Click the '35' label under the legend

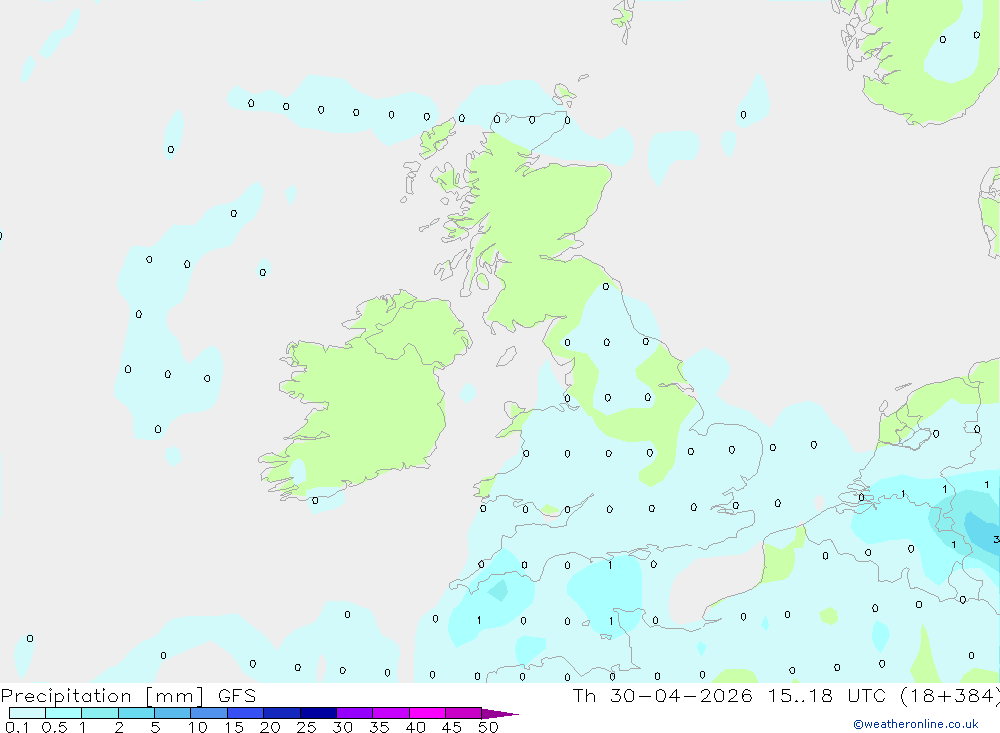[x=379, y=727]
